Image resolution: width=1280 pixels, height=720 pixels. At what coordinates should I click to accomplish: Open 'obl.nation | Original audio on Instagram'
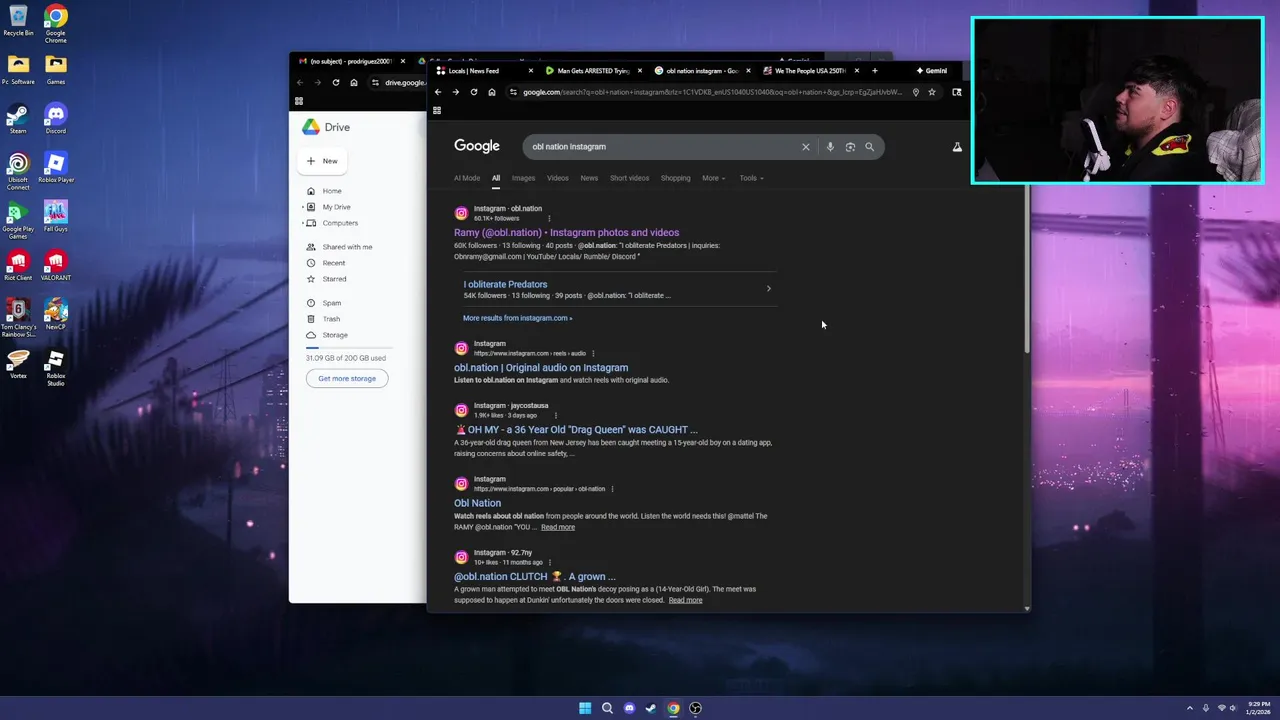point(541,368)
